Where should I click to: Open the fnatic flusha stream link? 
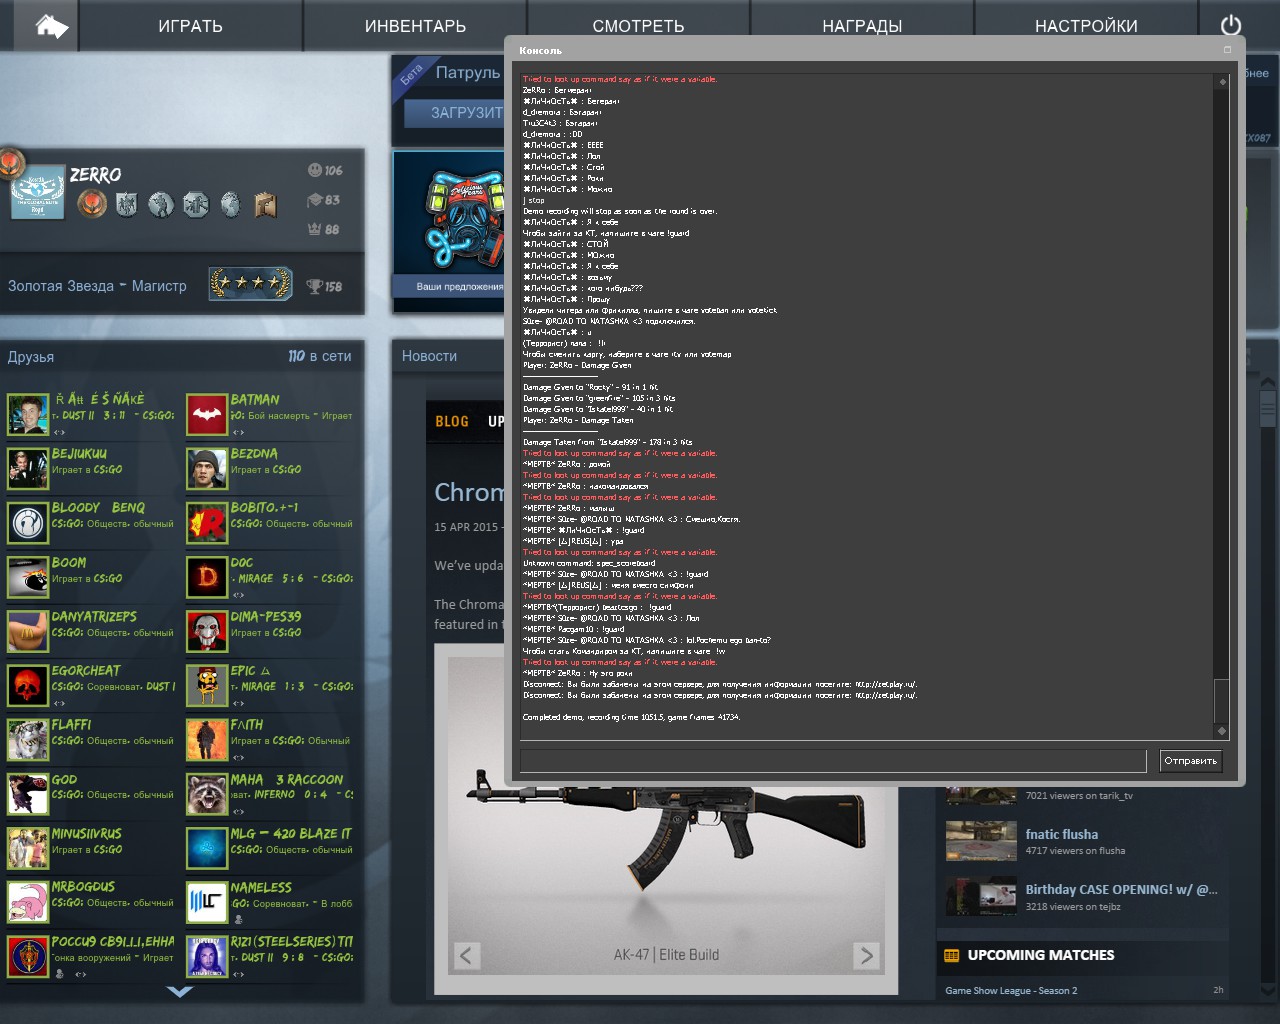[1061, 834]
